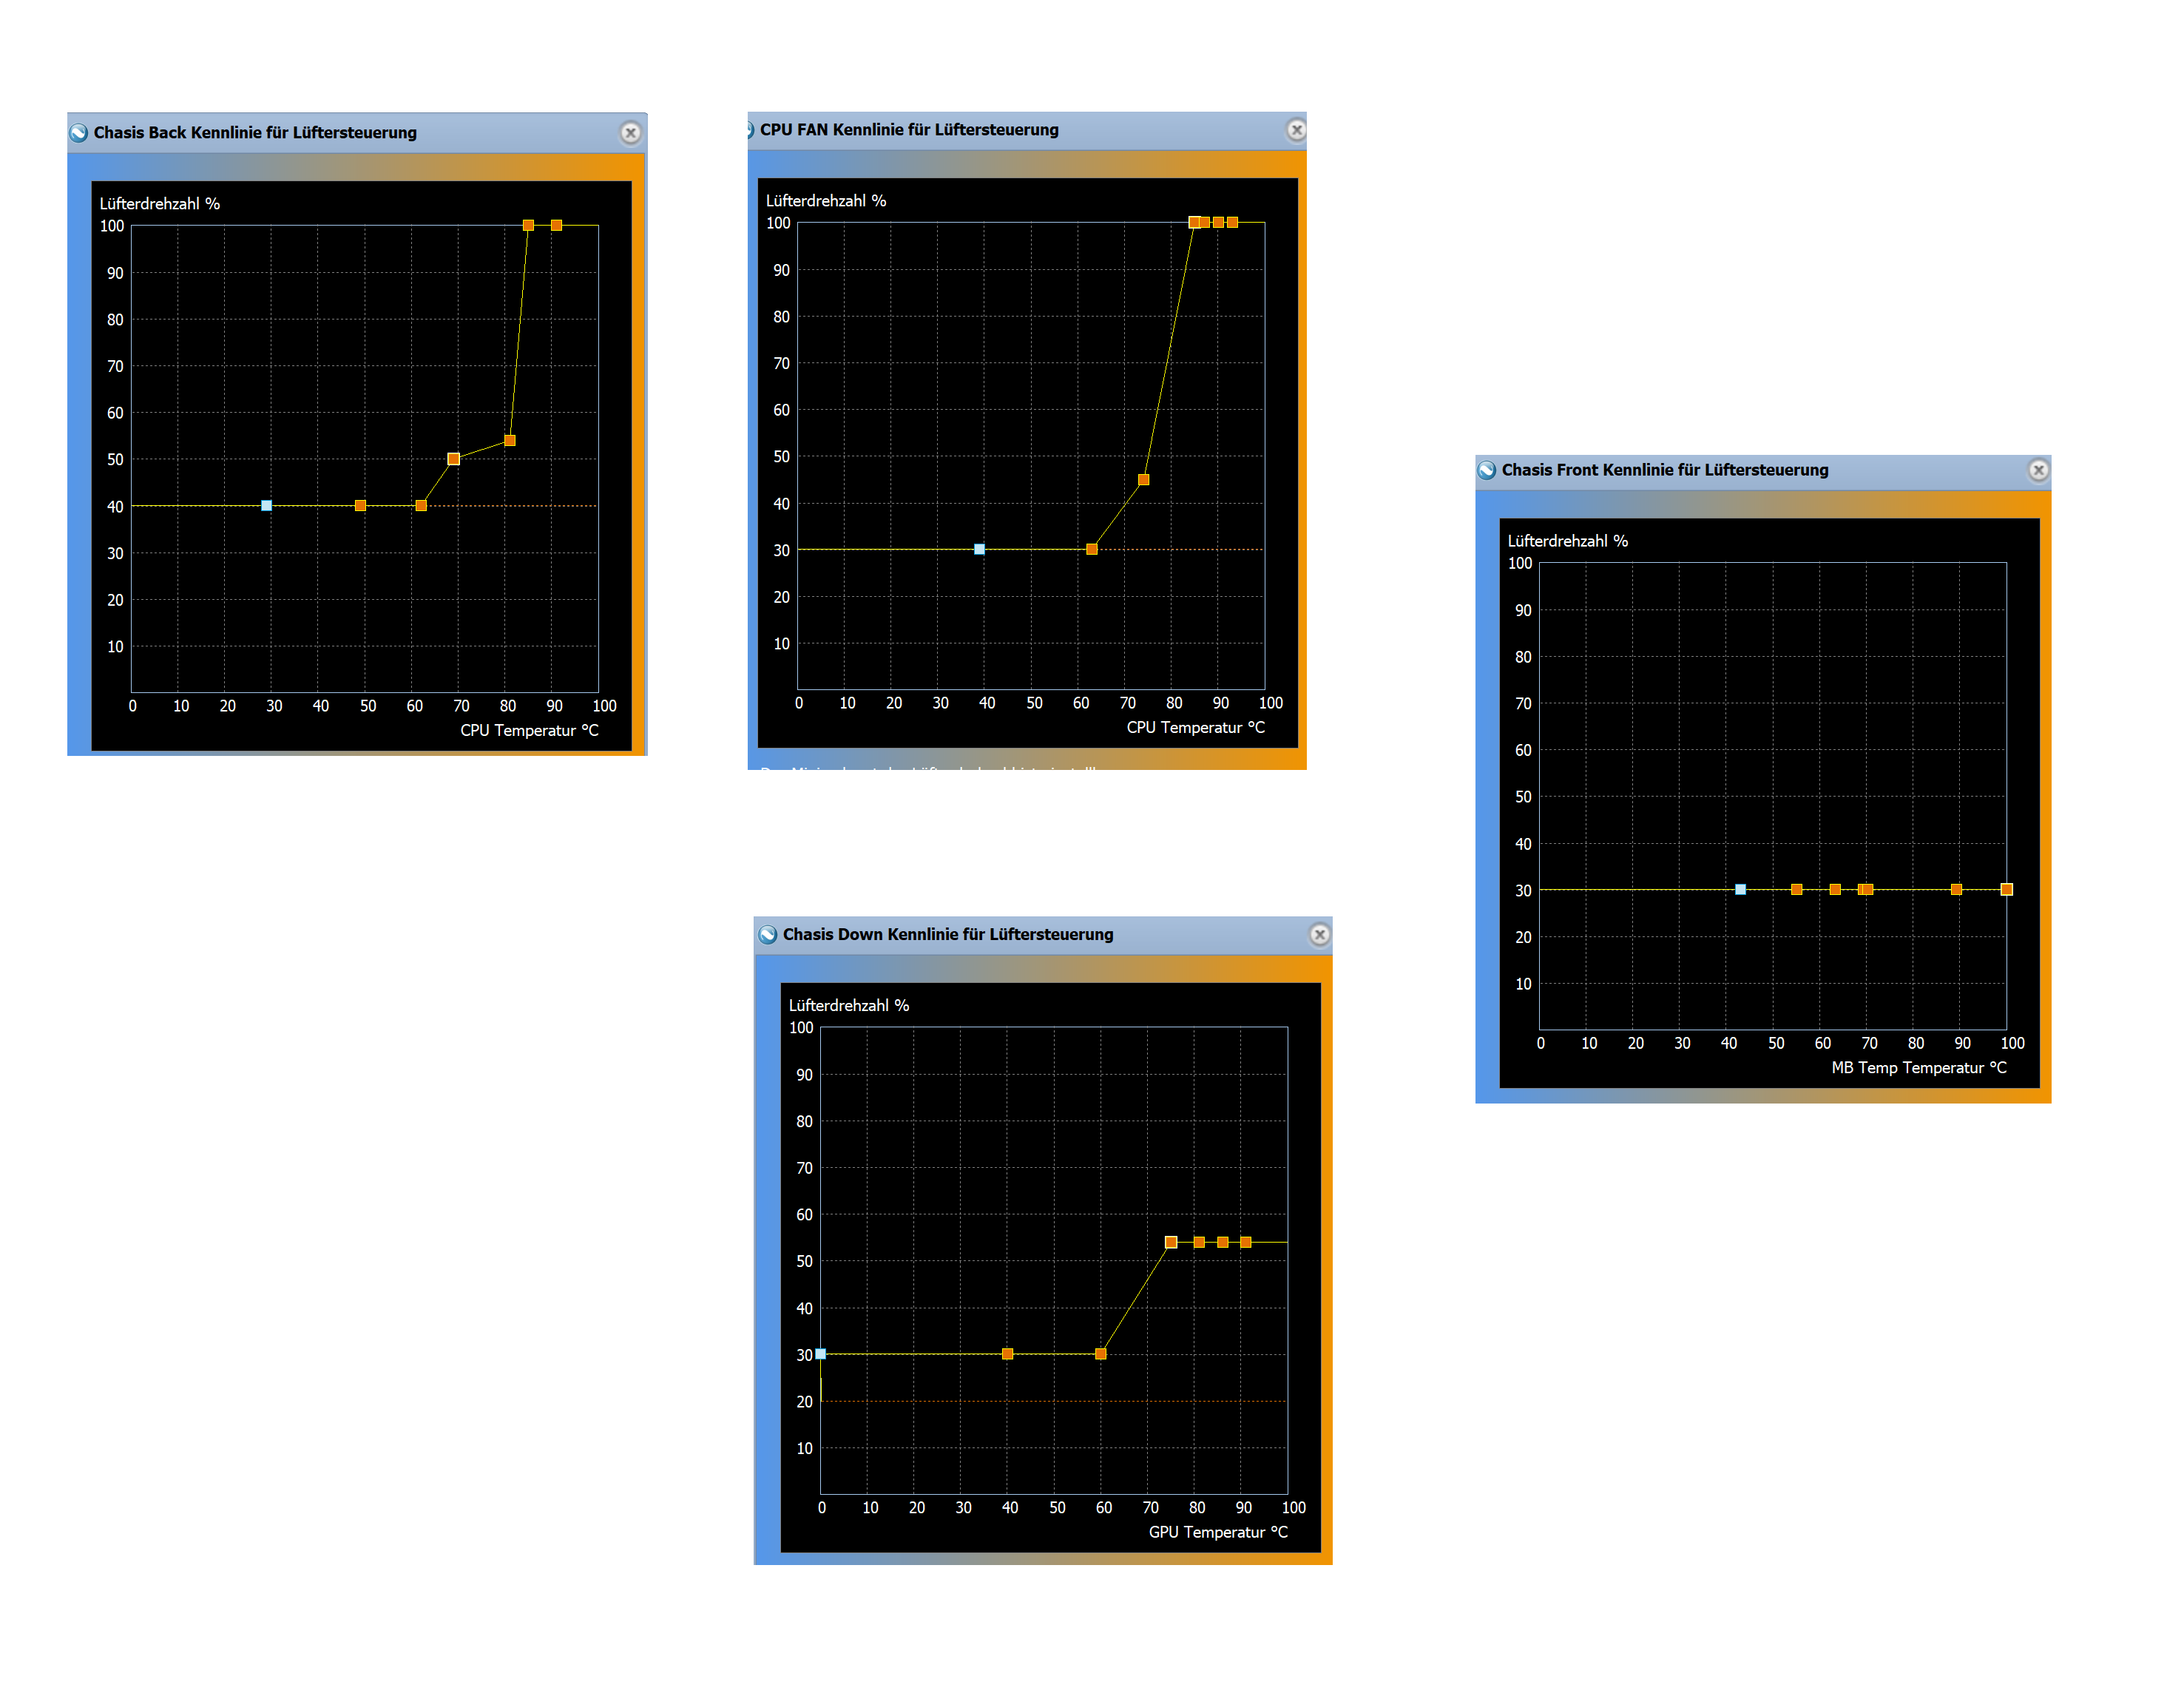Click rightmost 100% point in Chasis Back graph
This screenshot has height=1693, width=2184.
pos(556,225)
